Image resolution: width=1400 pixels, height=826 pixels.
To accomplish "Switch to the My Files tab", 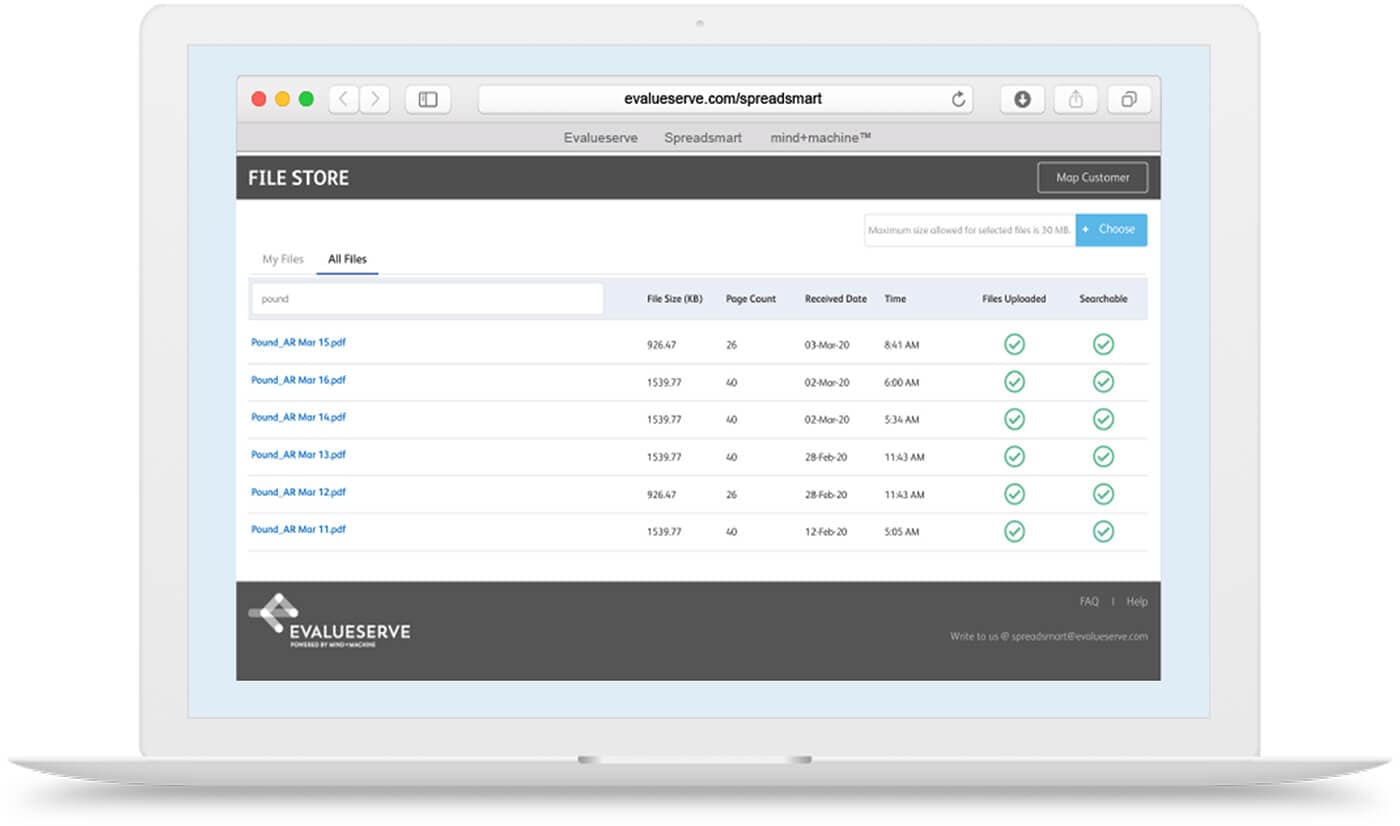I will (283, 258).
